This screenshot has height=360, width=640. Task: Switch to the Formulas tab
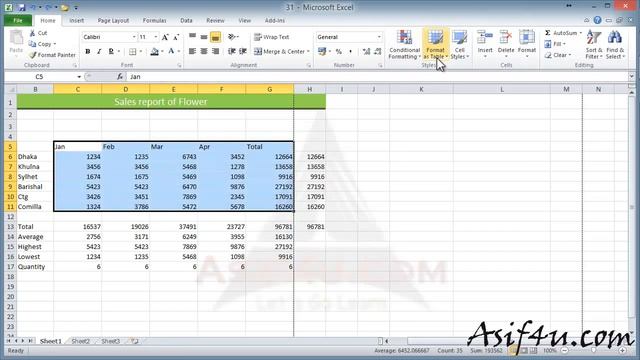tap(154, 20)
